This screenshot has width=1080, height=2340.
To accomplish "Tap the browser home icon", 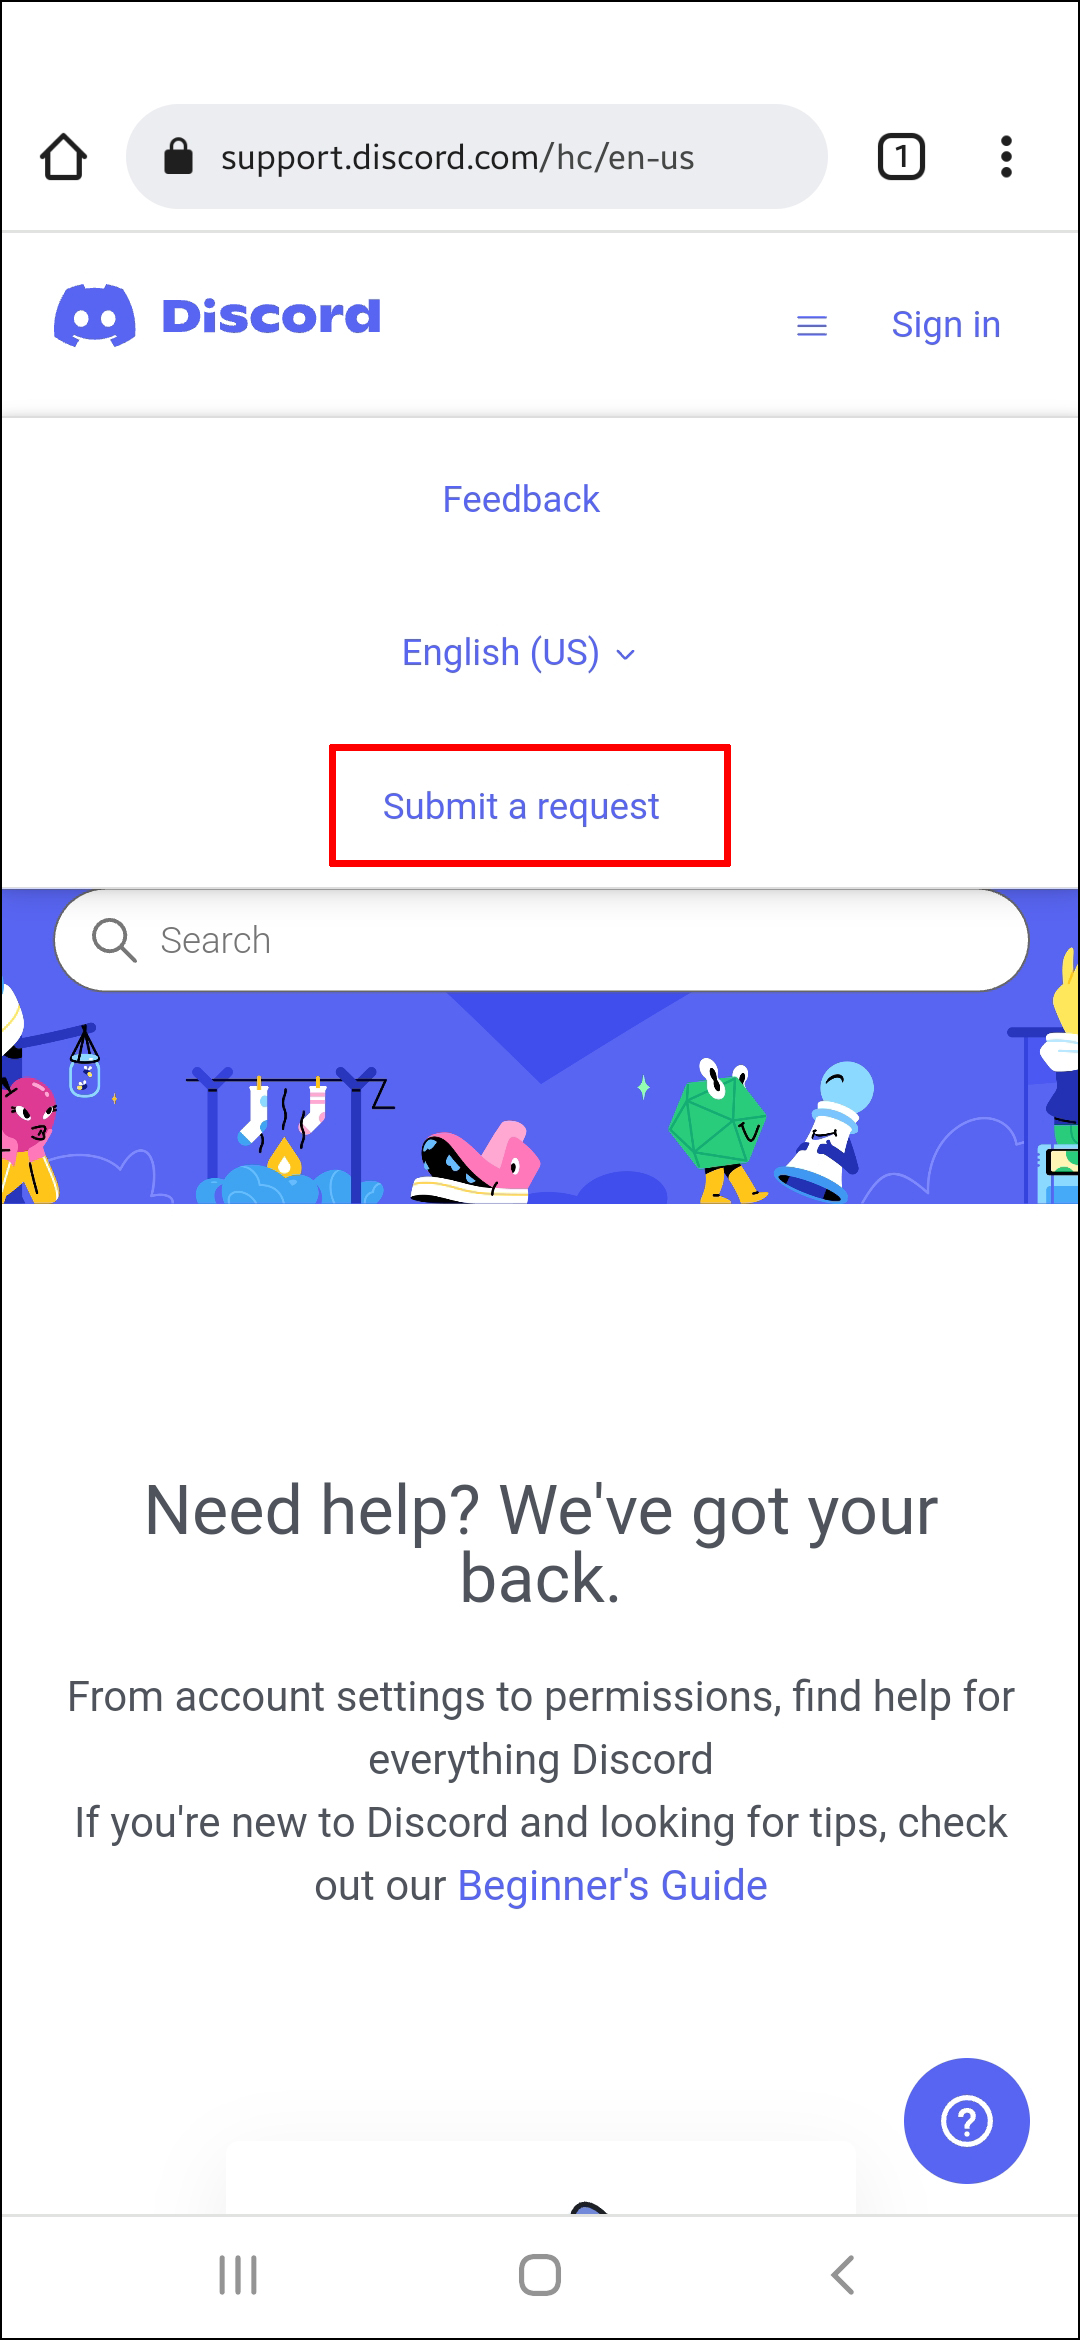I will pos(63,157).
